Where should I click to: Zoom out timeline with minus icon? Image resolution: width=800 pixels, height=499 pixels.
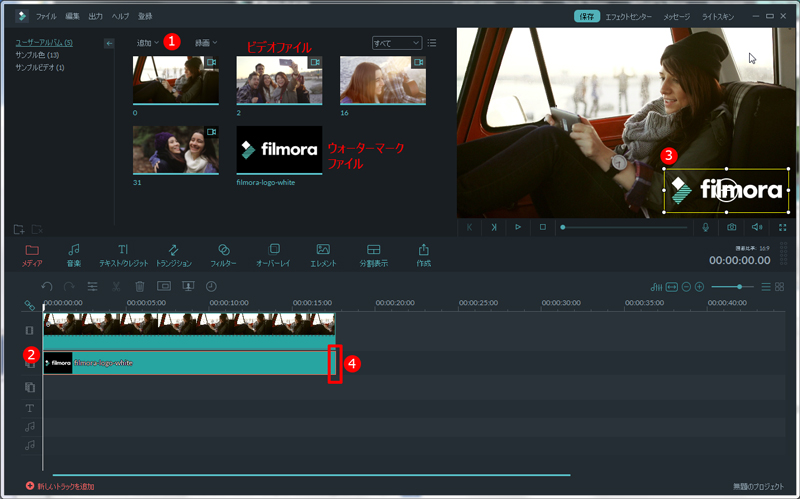click(686, 287)
